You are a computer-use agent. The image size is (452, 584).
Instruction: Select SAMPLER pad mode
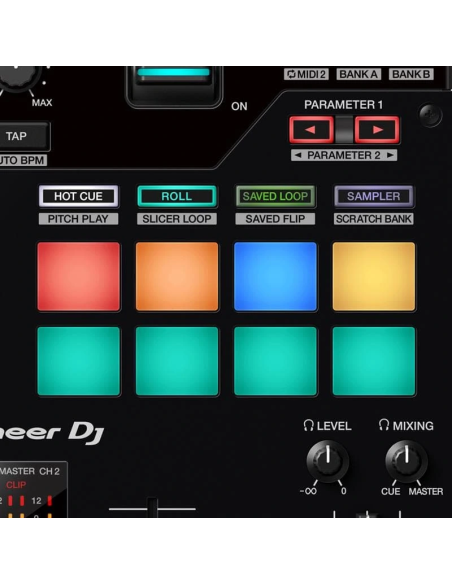(x=374, y=196)
